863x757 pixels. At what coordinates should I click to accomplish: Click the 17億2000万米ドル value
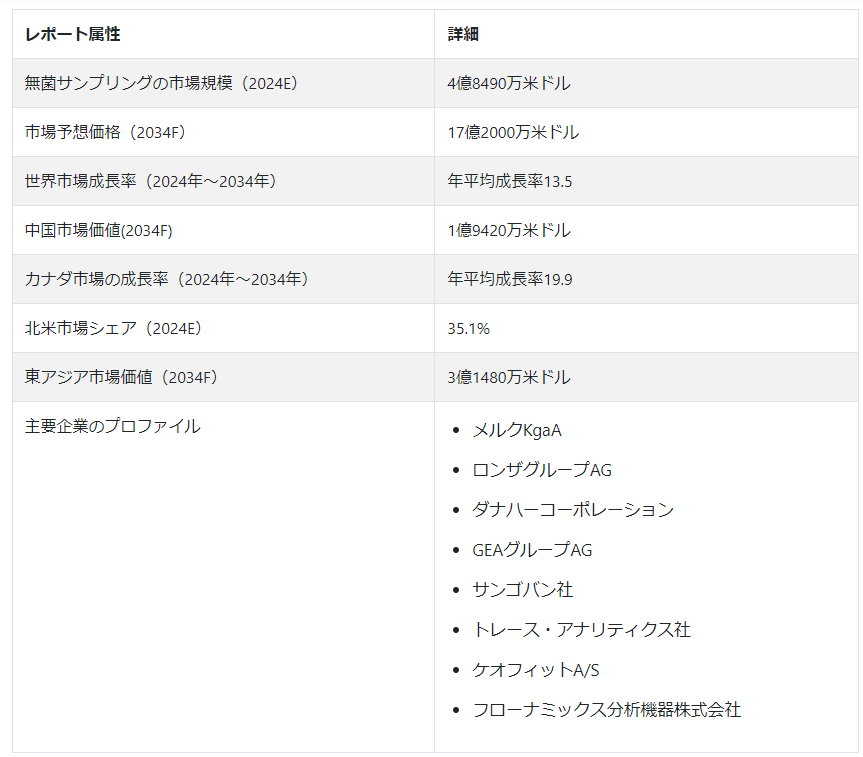tap(513, 132)
